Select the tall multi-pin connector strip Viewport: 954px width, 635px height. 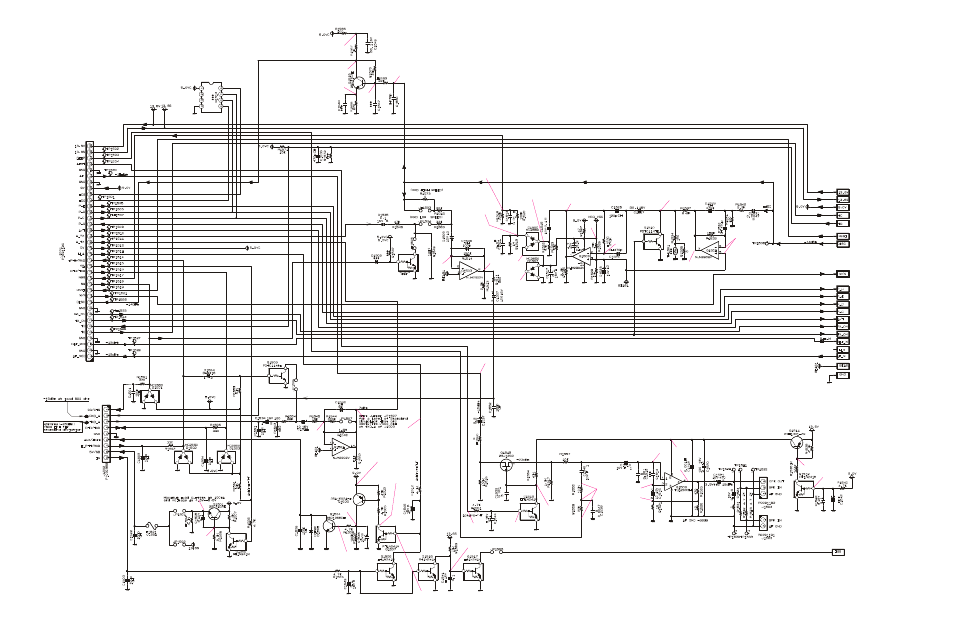pos(90,252)
